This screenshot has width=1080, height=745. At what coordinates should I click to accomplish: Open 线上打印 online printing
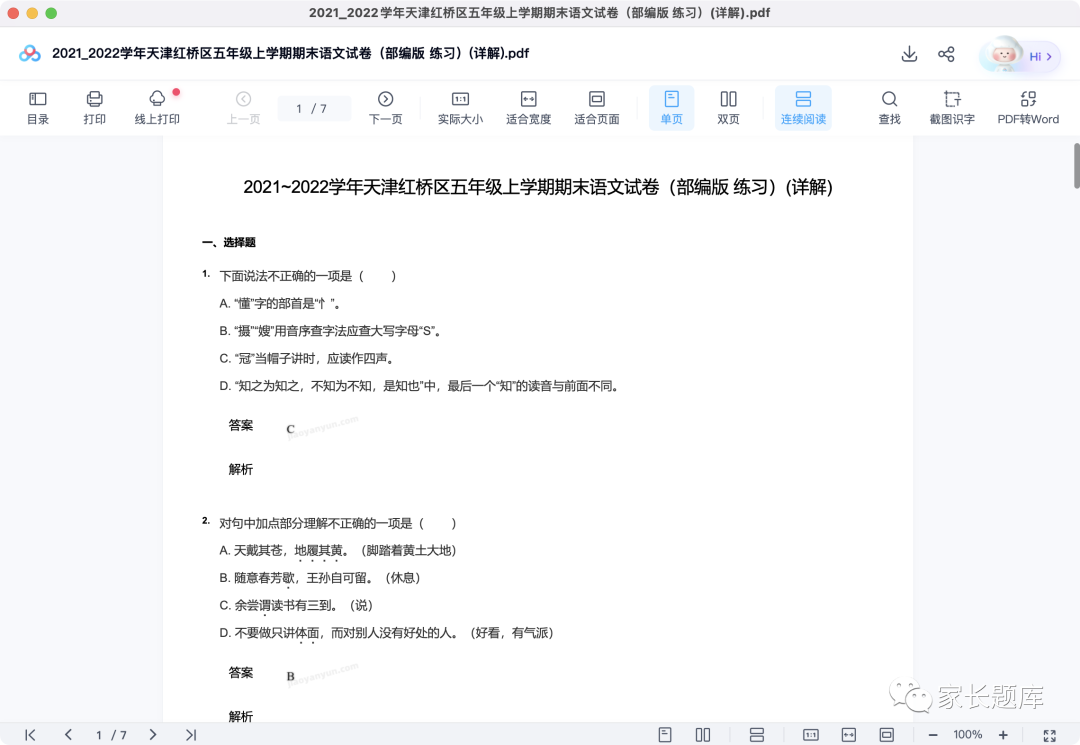pos(157,108)
